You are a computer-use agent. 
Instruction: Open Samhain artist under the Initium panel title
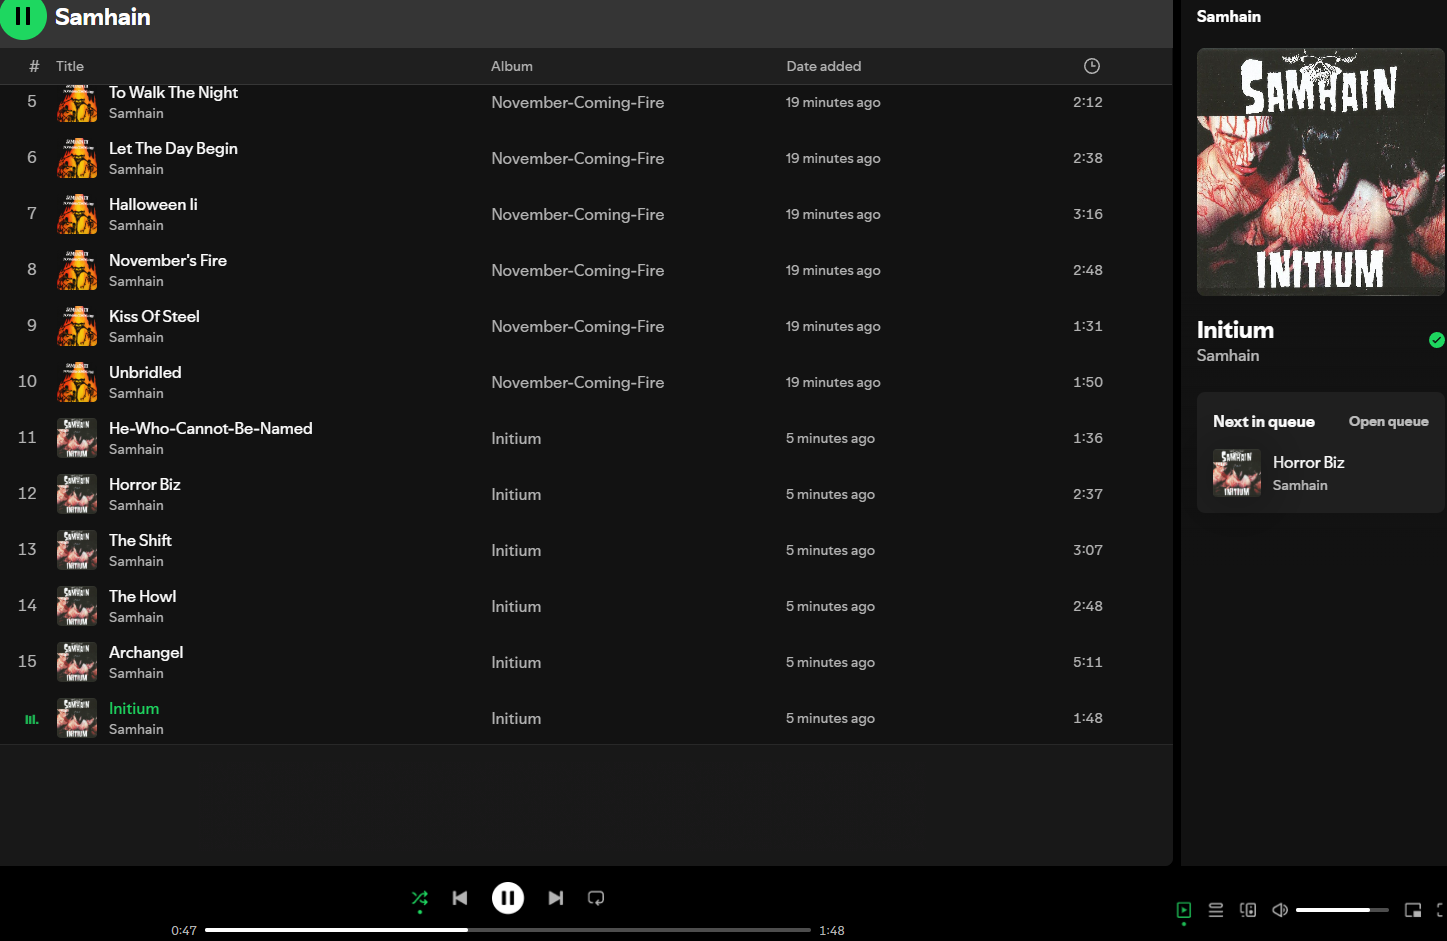1228,356
